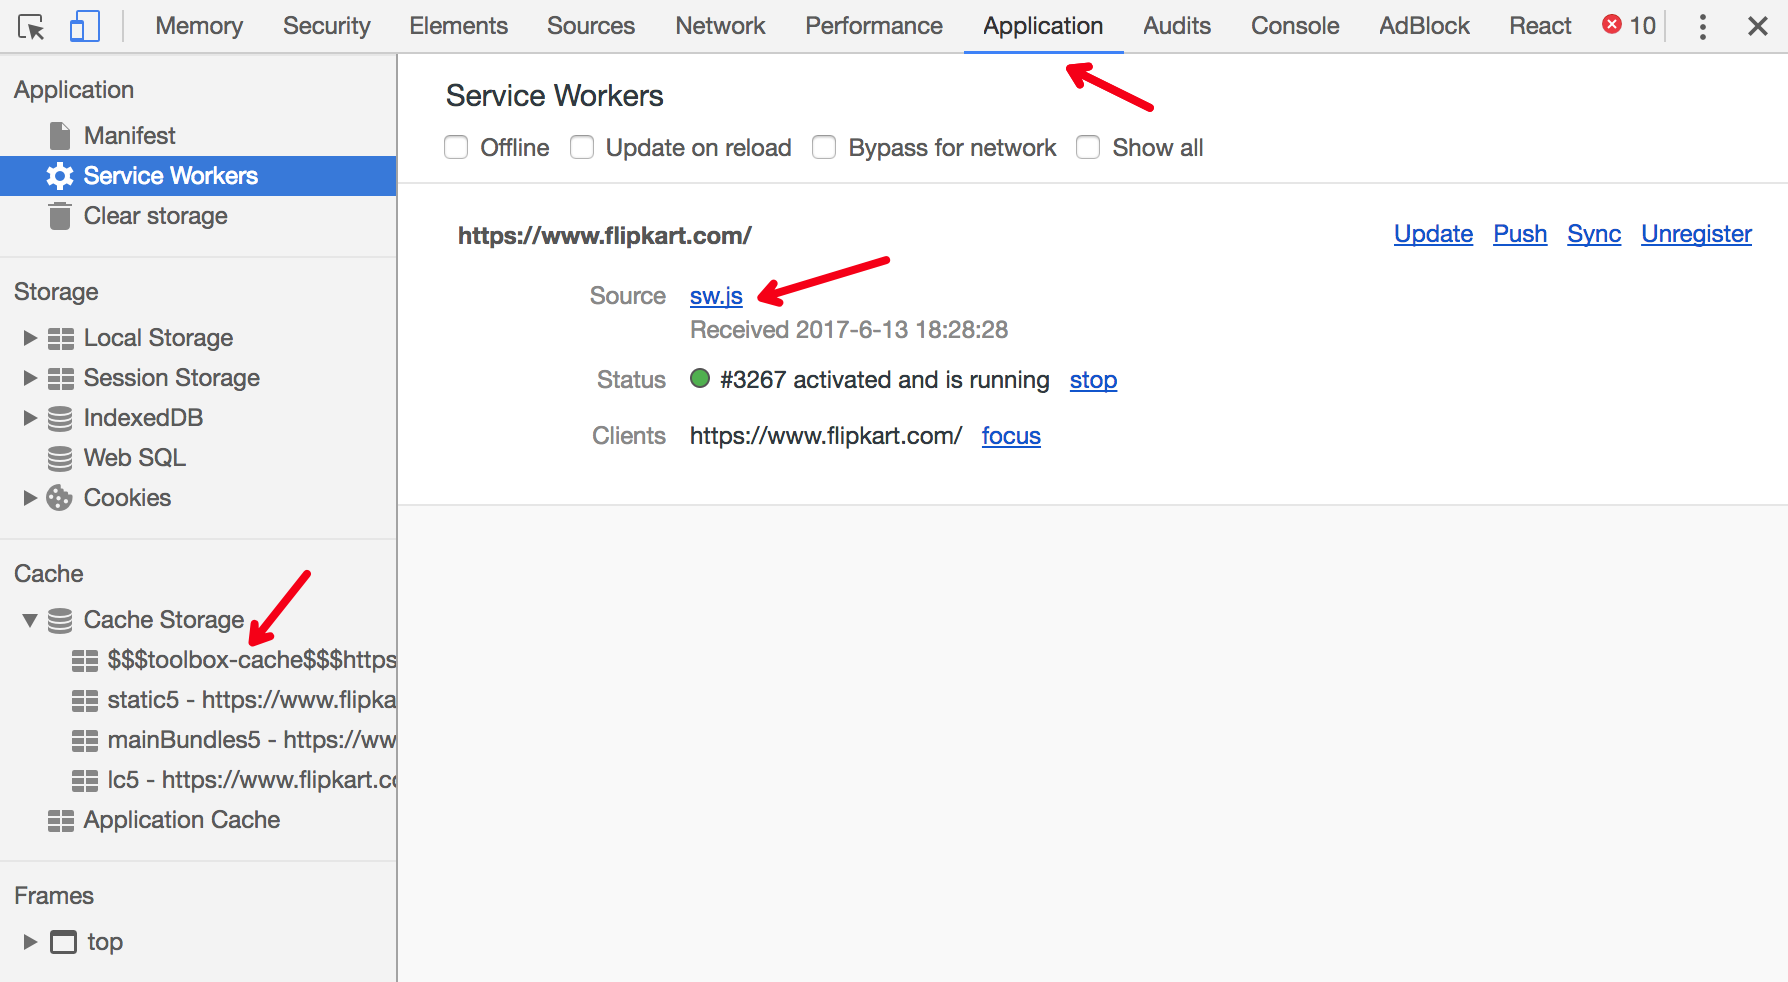
Task: Tick the Show all checkbox
Action: pos(1088,147)
